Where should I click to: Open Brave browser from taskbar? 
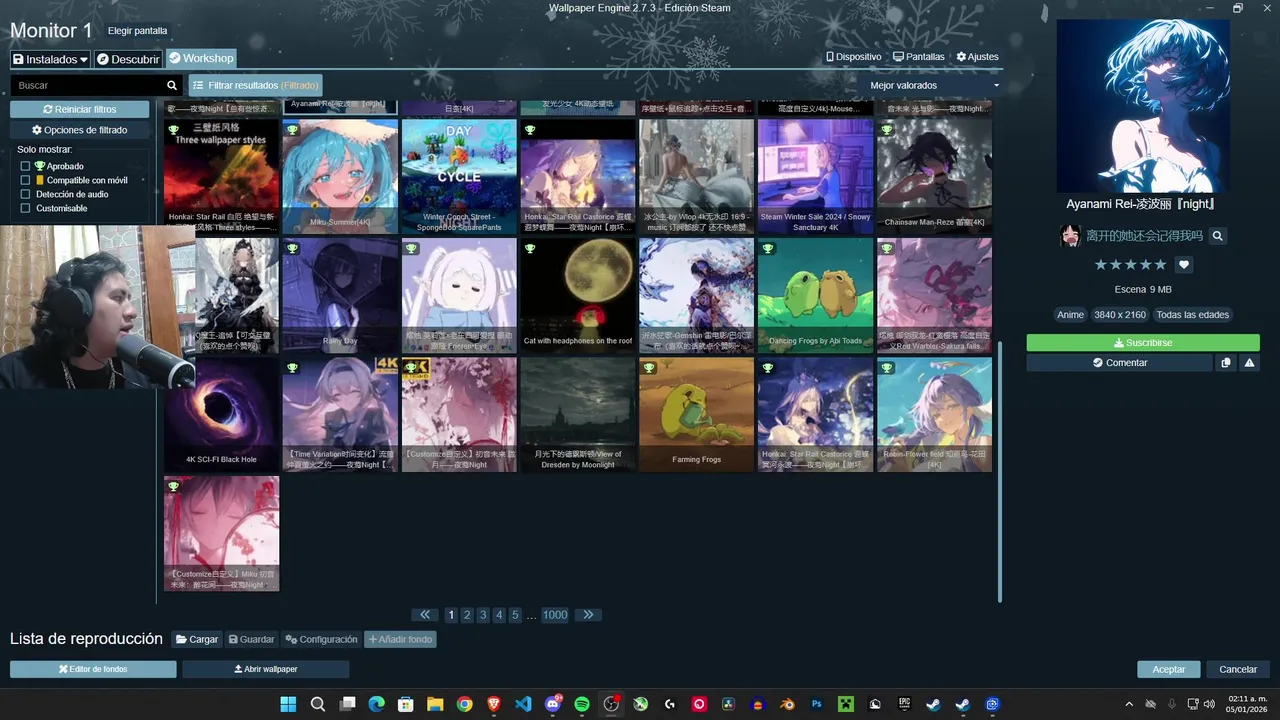[494, 704]
